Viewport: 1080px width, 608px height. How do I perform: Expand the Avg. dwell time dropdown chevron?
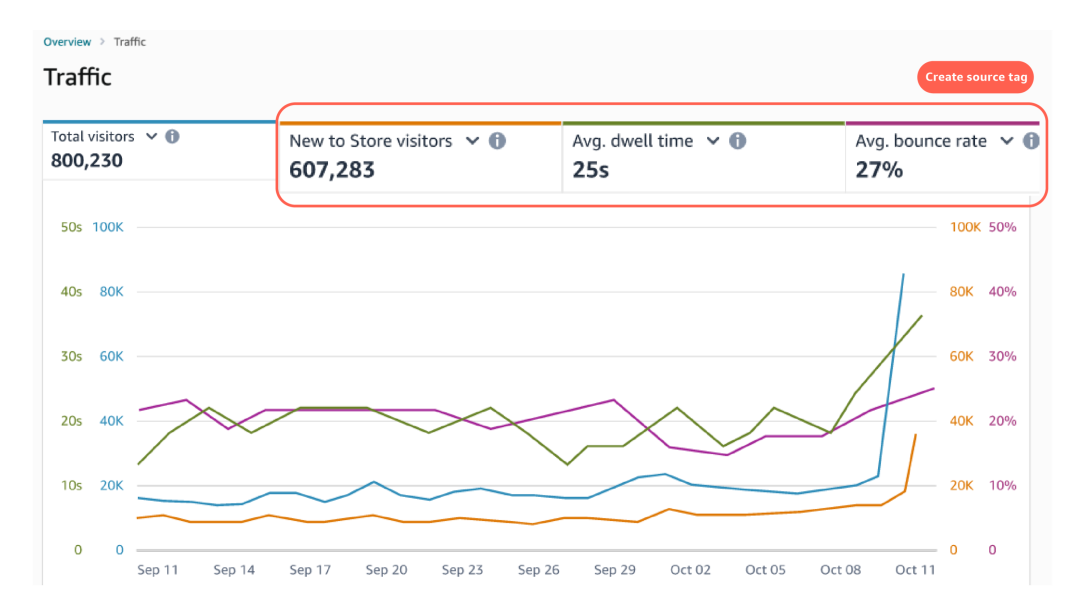coord(713,141)
